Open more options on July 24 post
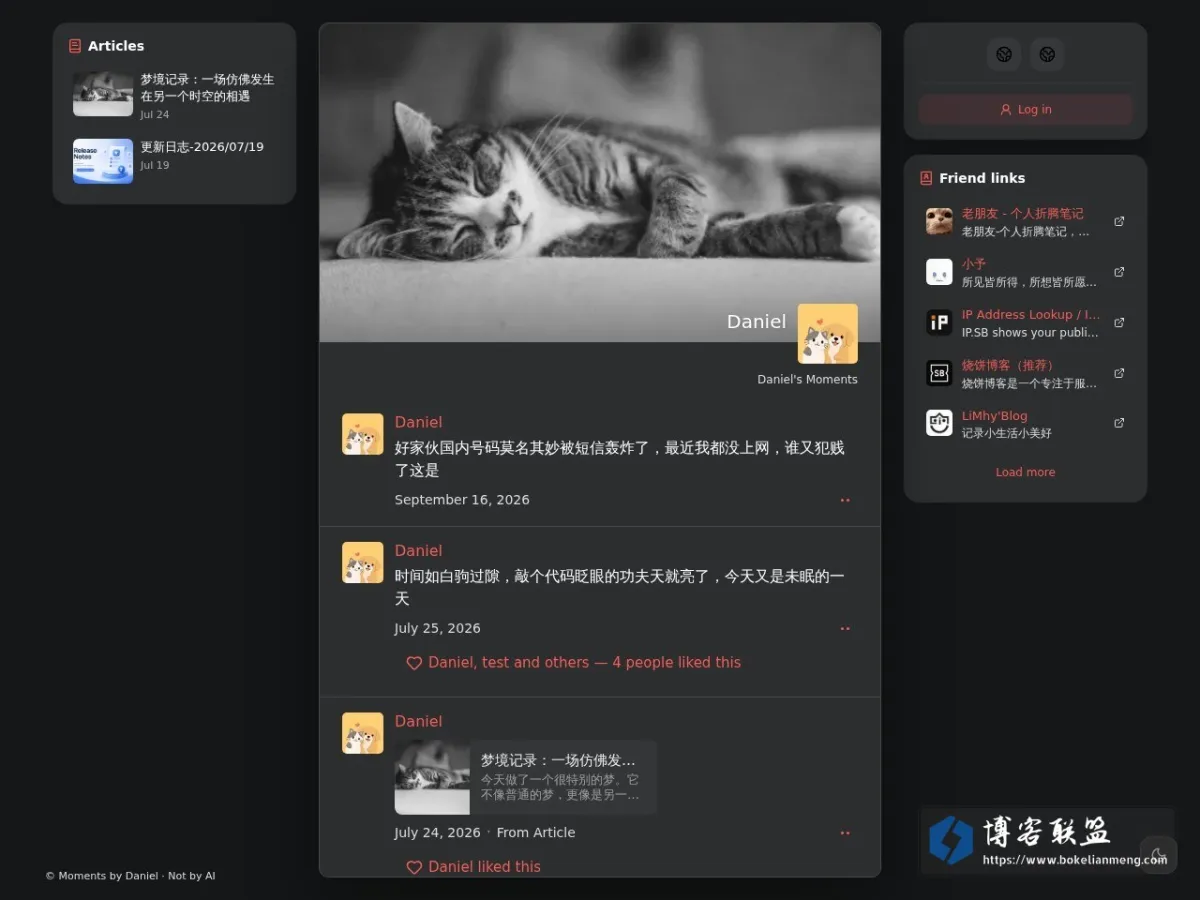 [x=845, y=833]
